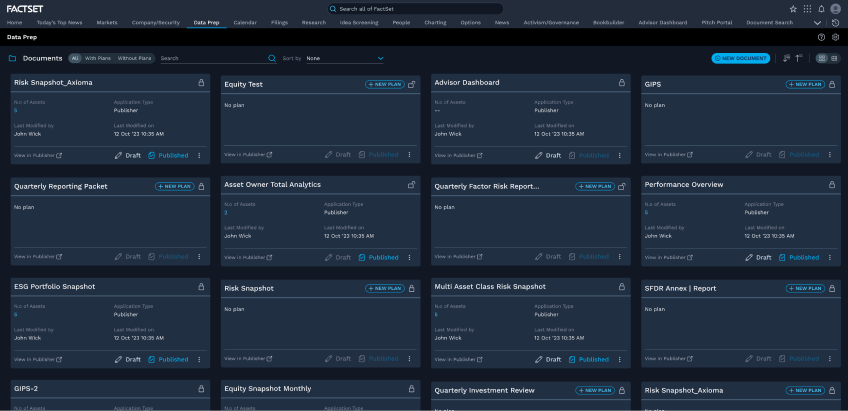Open the Company/Security tab
This screenshot has width=848, height=411.
(x=156, y=23)
